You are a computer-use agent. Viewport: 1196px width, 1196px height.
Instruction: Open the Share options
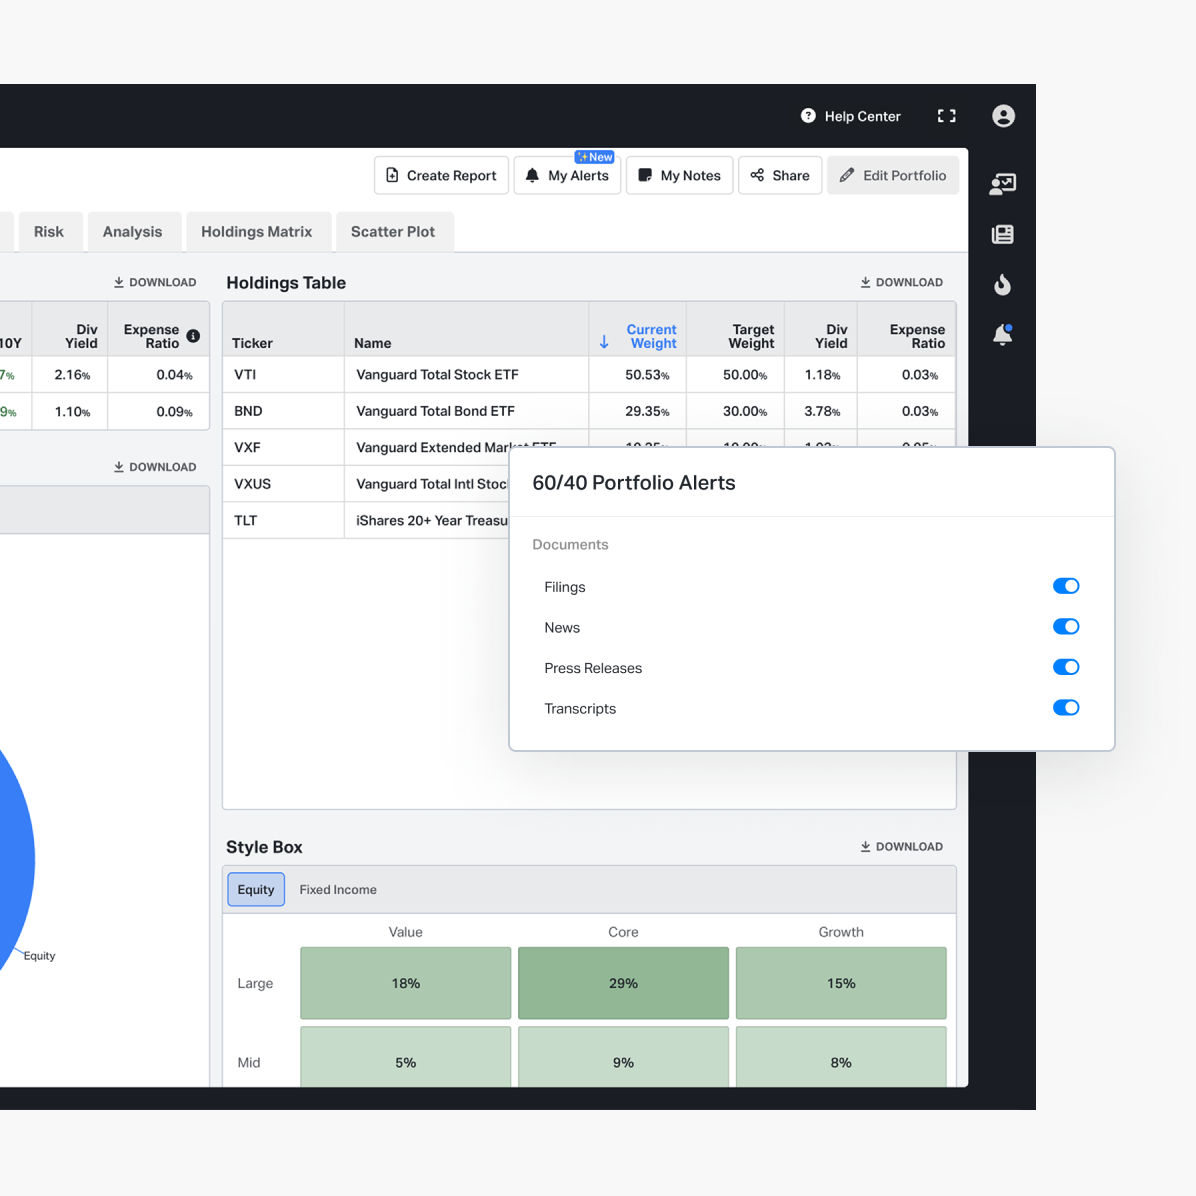780,176
